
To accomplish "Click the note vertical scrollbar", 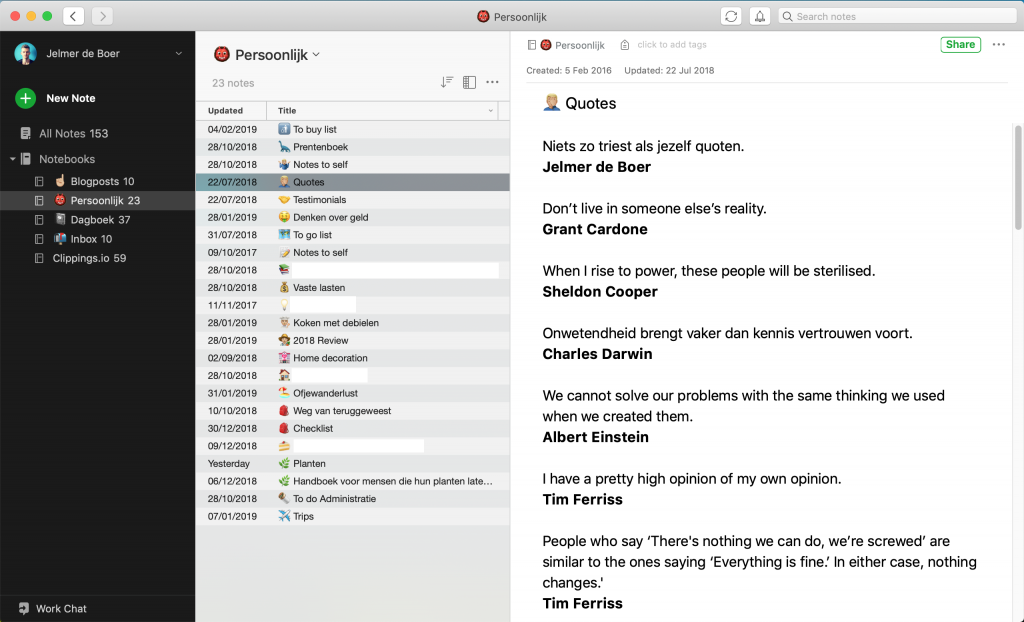I will tap(1017, 178).
